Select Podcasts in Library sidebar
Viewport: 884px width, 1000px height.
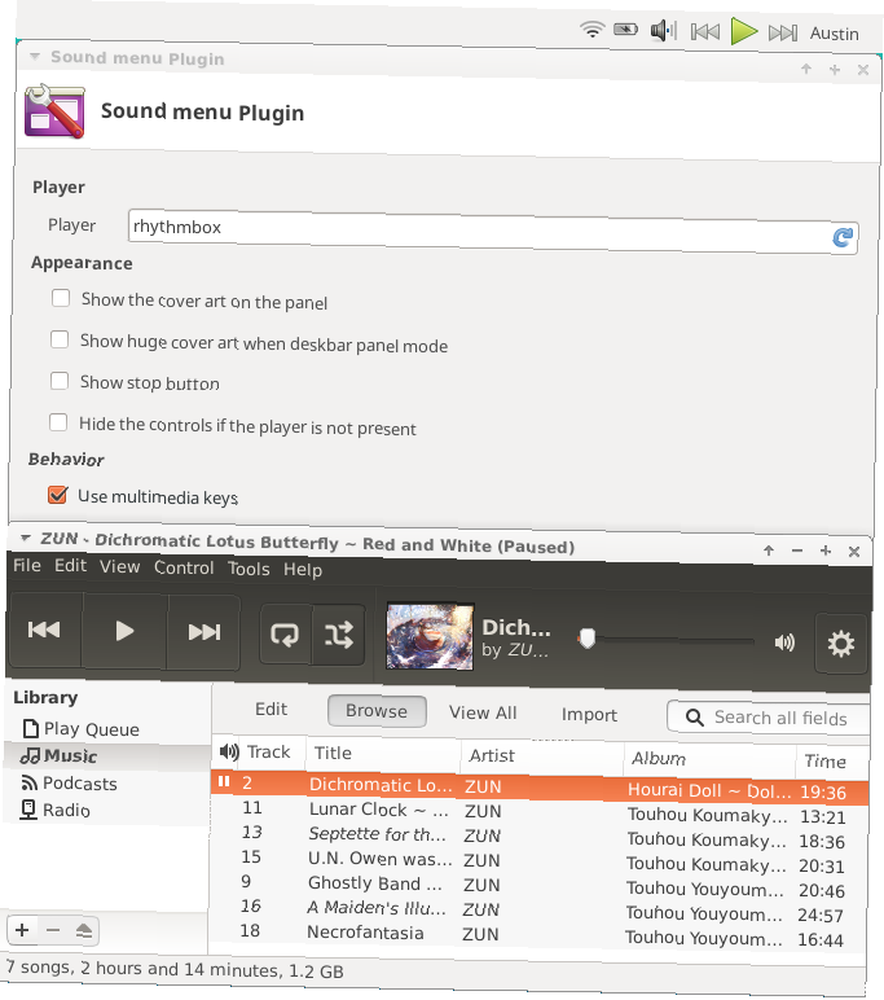coord(70,783)
